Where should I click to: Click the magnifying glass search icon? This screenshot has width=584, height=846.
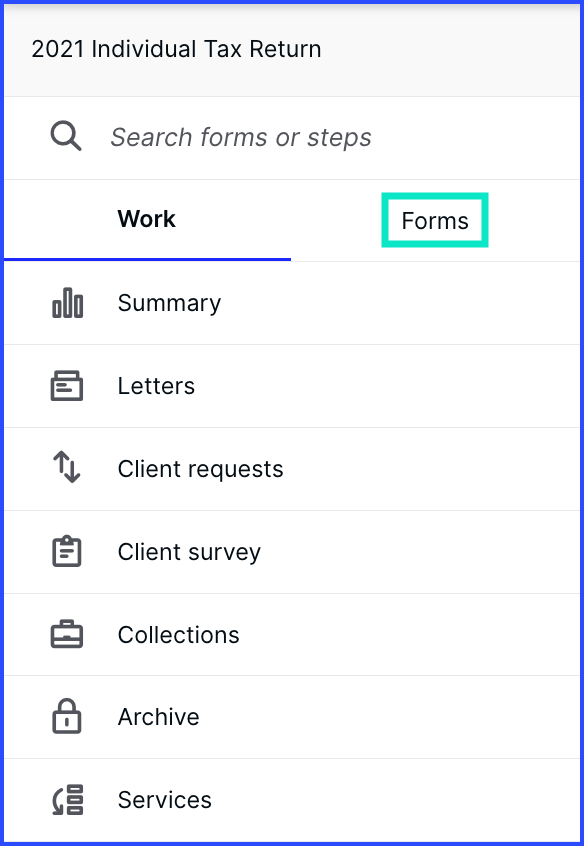pyautogui.click(x=66, y=136)
